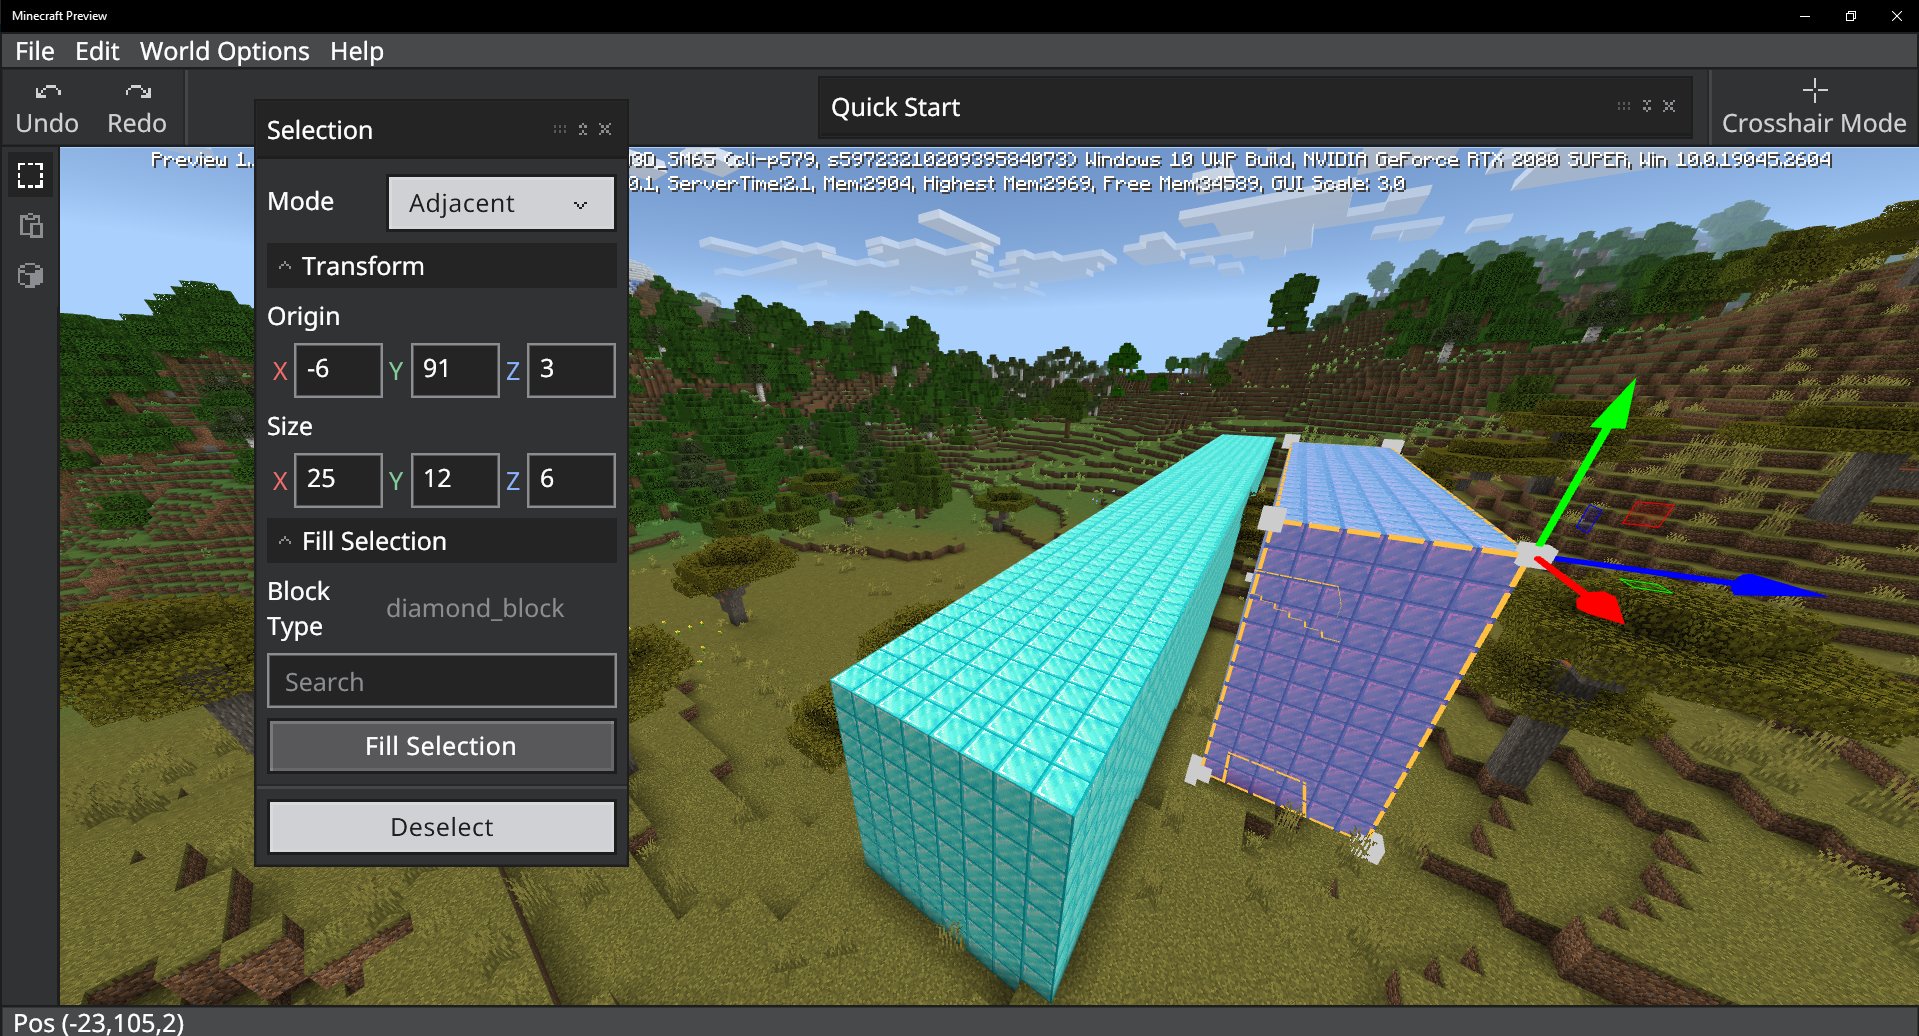Viewport: 1919px width, 1036px height.
Task: Close the Selection panel with its X icon
Action: pos(604,129)
